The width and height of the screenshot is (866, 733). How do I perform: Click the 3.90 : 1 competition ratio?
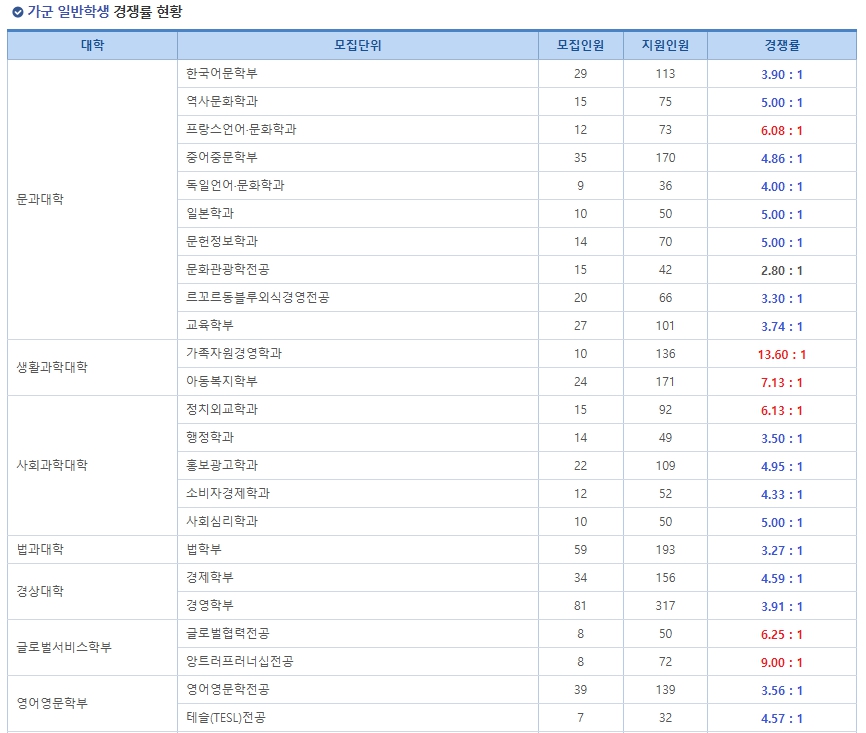pos(782,75)
